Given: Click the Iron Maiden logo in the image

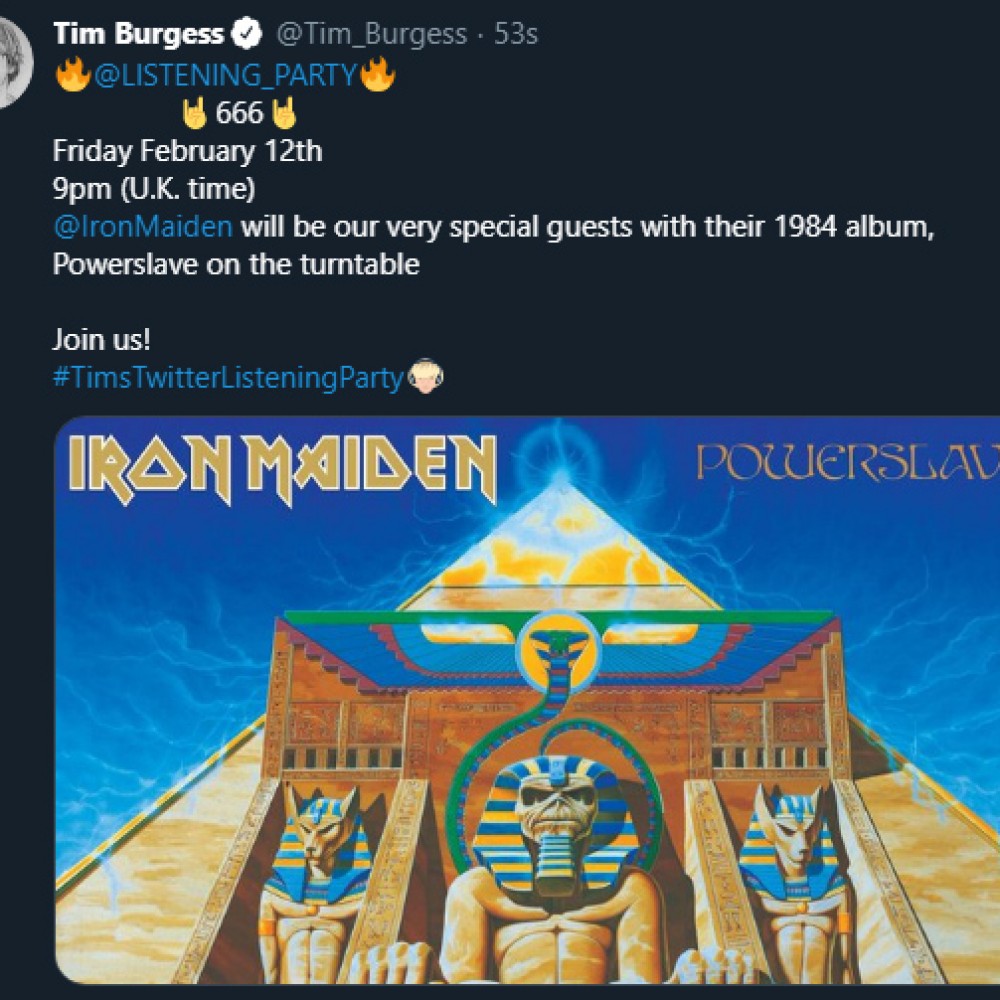Looking at the screenshot, I should 283,469.
